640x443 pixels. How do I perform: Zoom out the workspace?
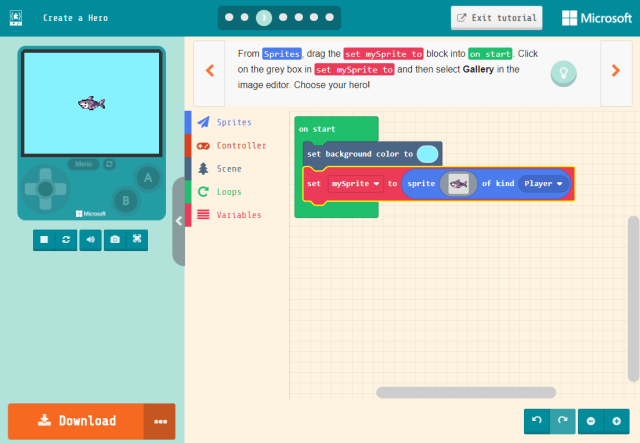pyautogui.click(x=591, y=421)
